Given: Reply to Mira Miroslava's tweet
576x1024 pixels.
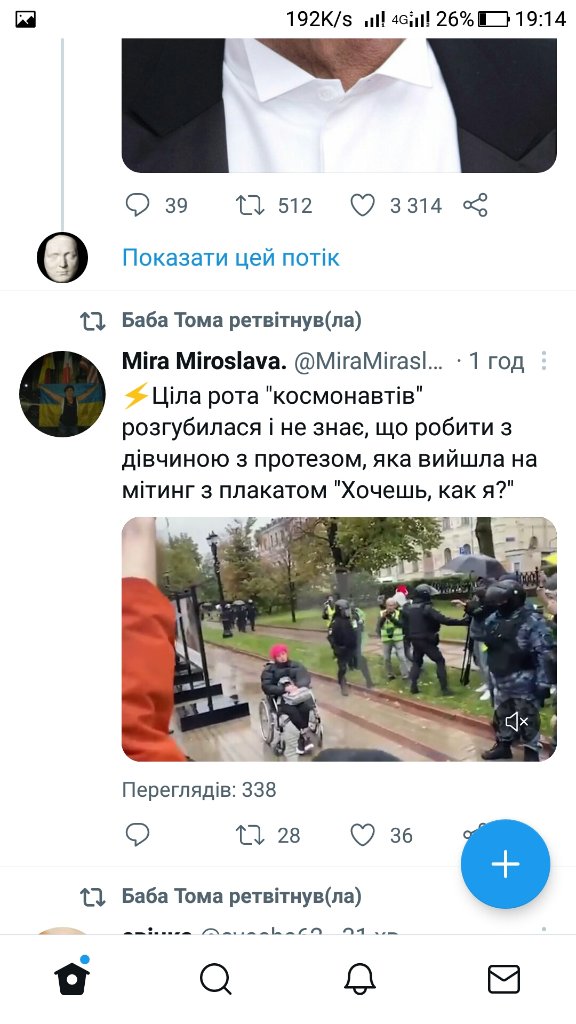Looking at the screenshot, I should coord(137,834).
